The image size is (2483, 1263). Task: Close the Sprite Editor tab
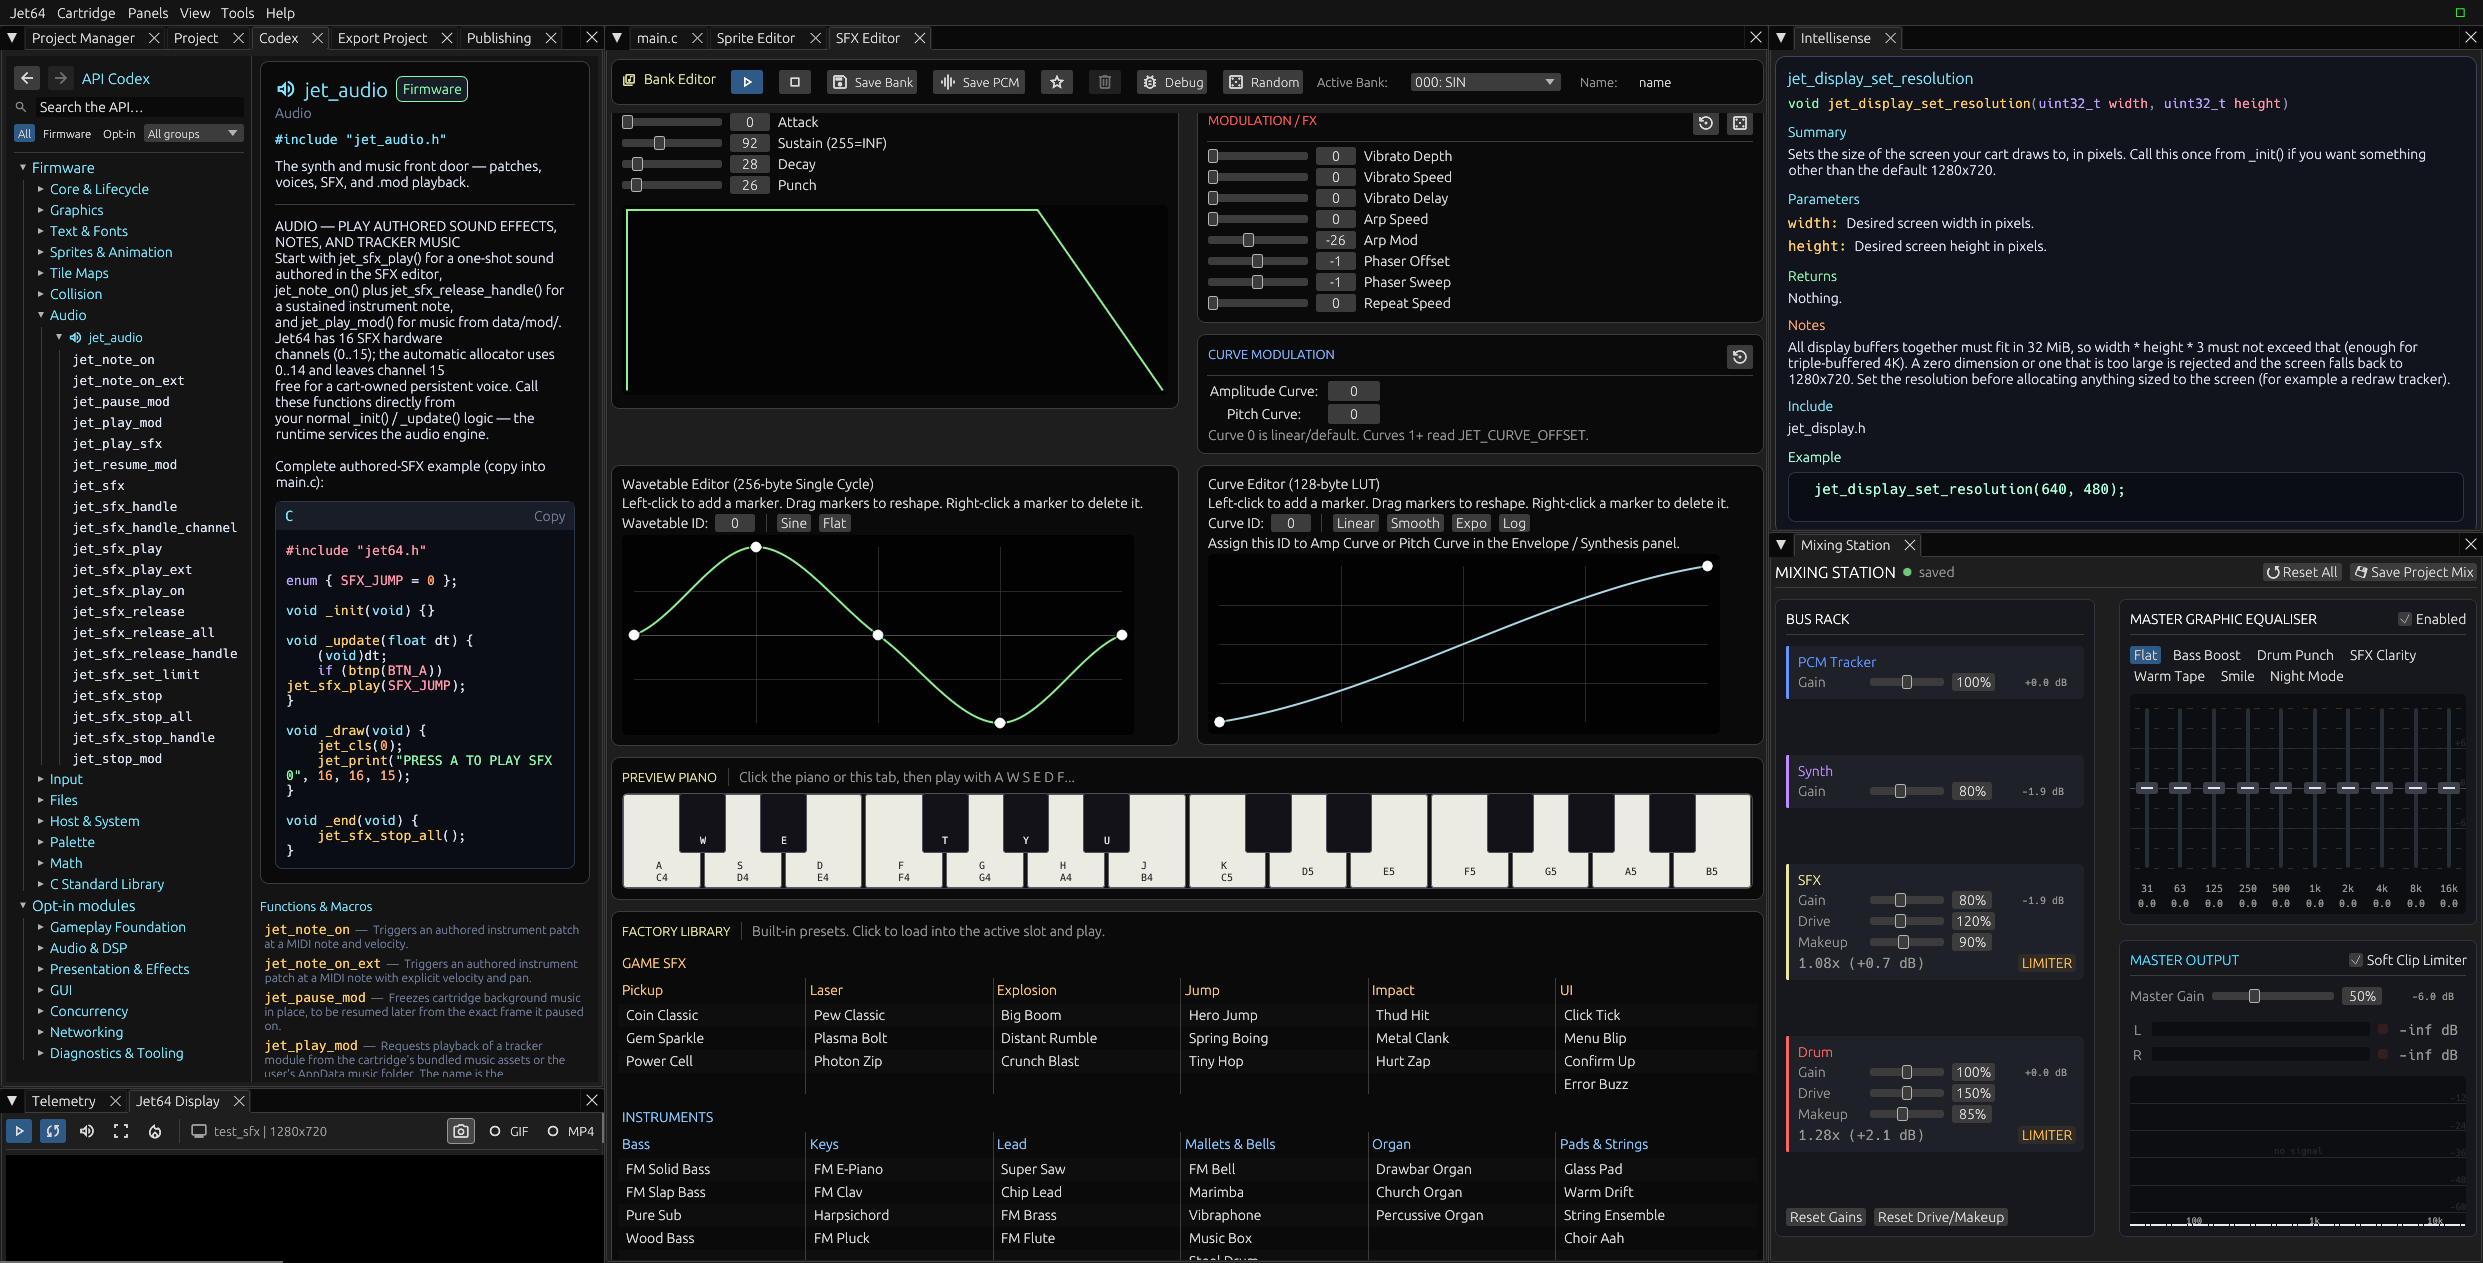[x=815, y=38]
